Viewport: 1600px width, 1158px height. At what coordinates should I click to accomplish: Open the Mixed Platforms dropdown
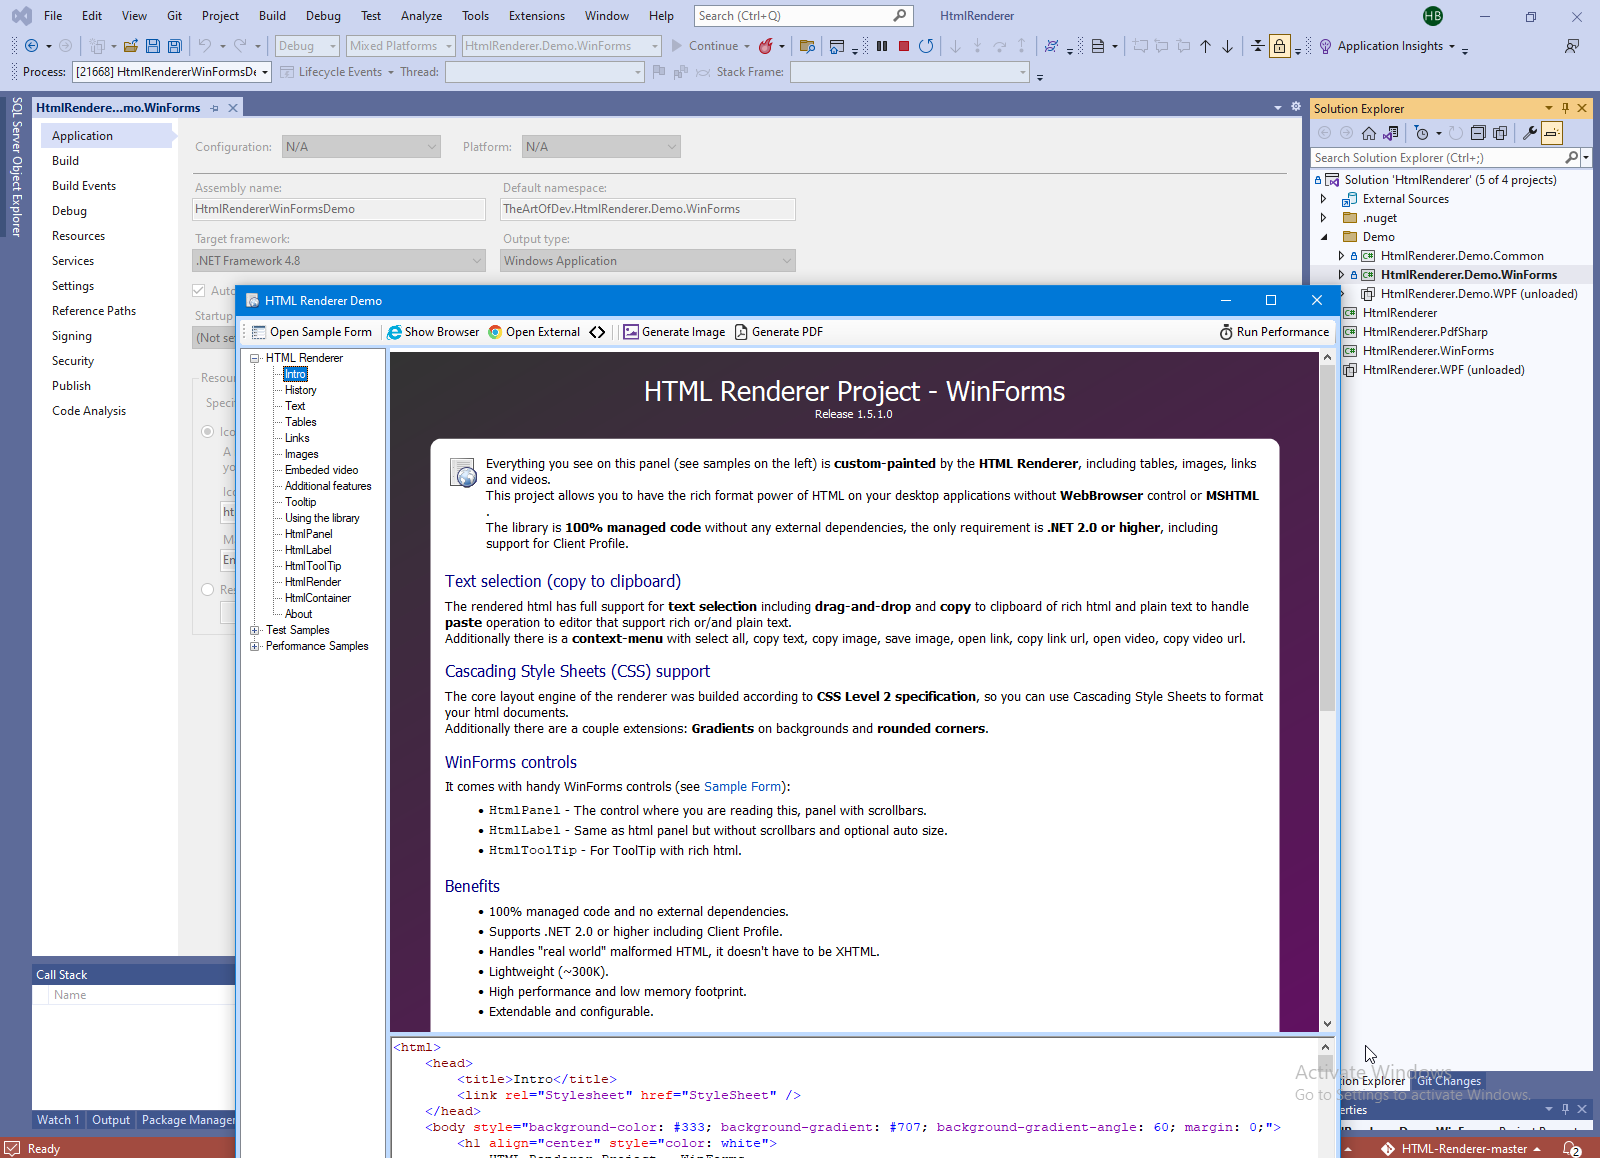click(x=400, y=46)
